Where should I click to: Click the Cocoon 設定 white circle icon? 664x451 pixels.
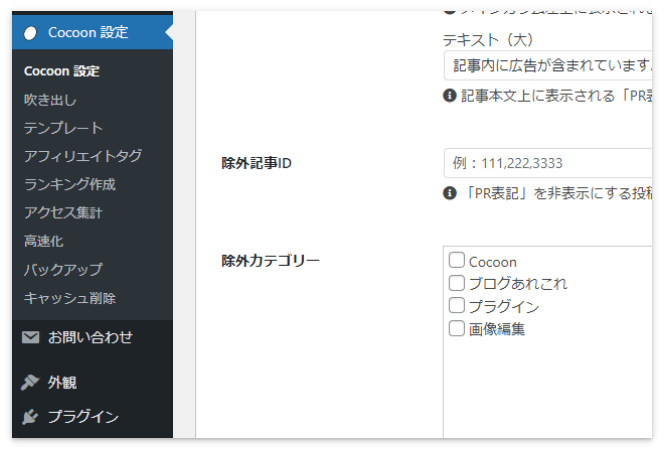pyautogui.click(x=30, y=33)
